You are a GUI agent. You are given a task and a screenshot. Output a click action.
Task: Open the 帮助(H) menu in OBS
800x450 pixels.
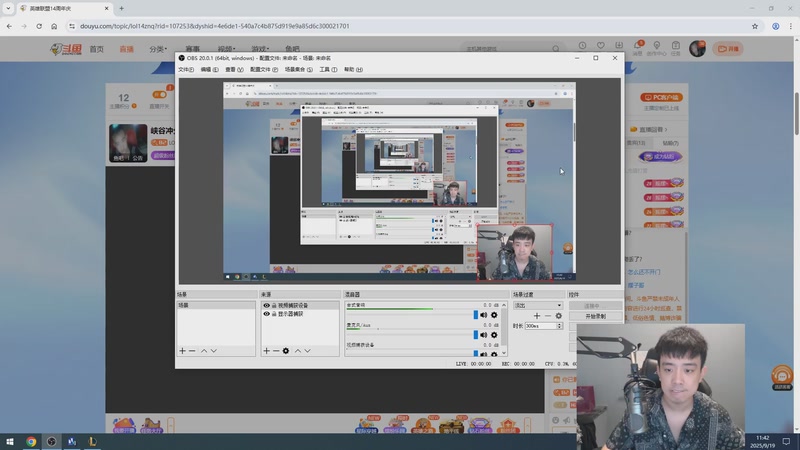[353, 69]
